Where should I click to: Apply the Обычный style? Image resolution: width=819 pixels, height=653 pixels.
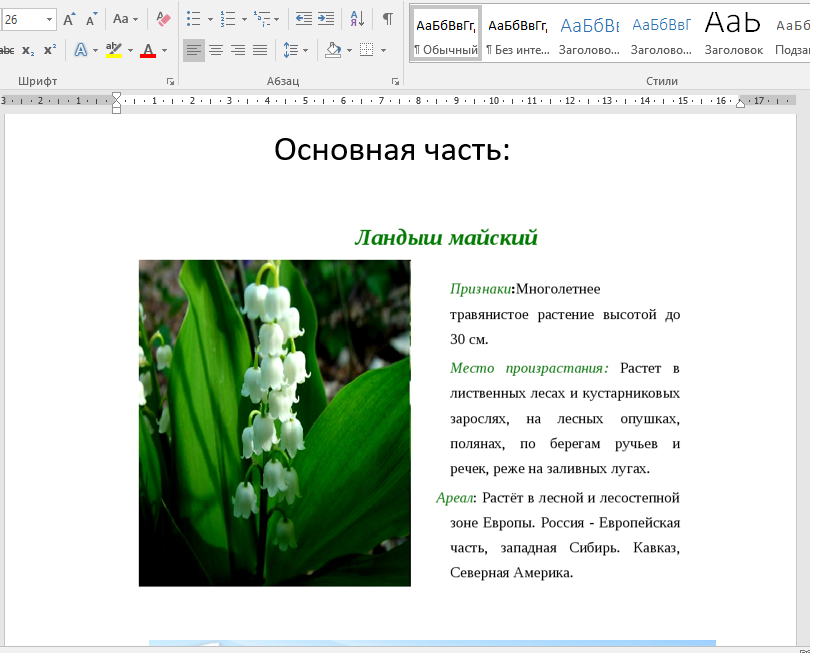pos(446,34)
